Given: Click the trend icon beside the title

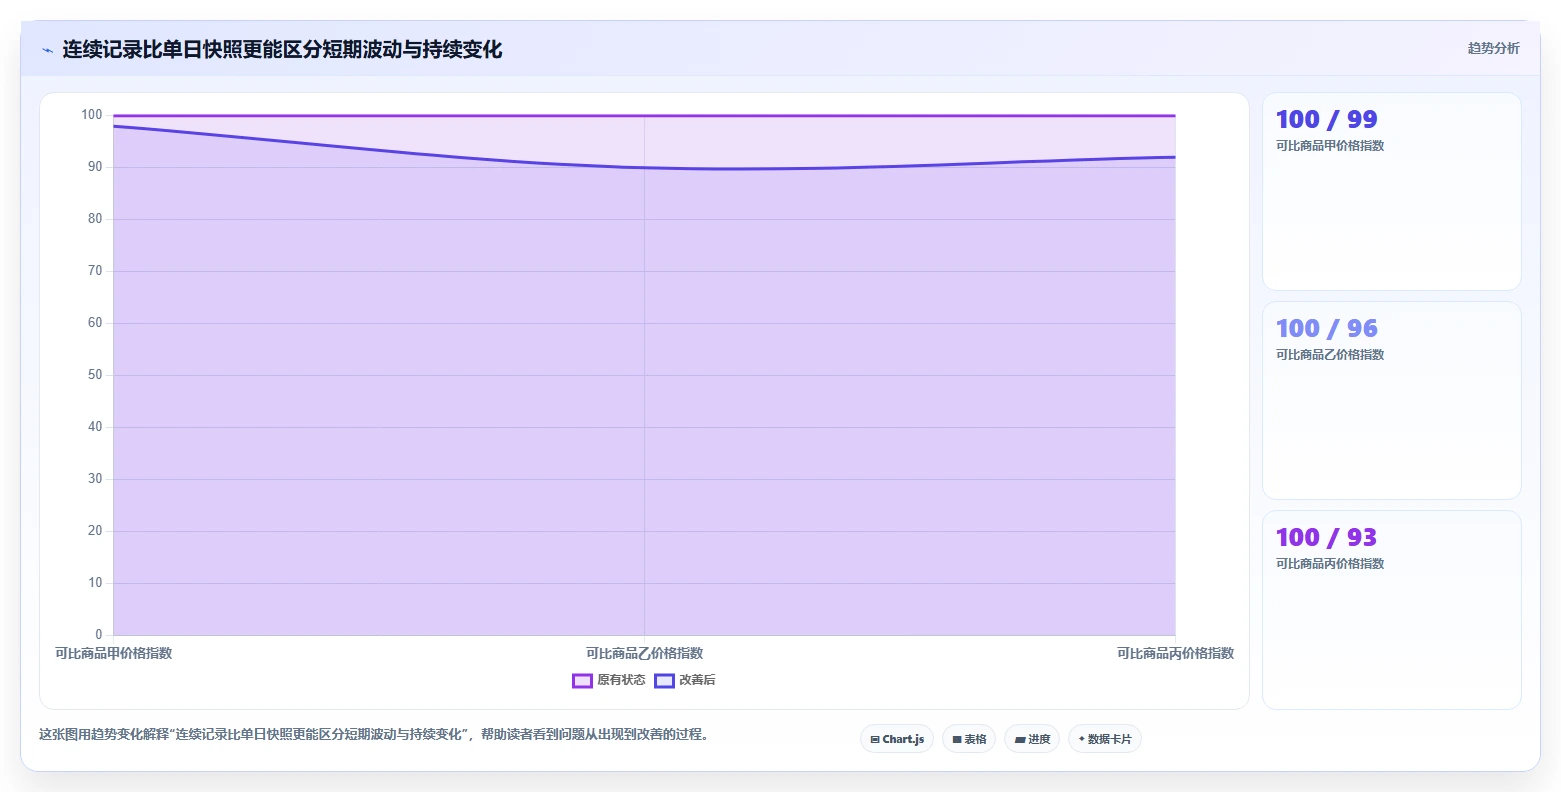Looking at the screenshot, I should [47, 50].
